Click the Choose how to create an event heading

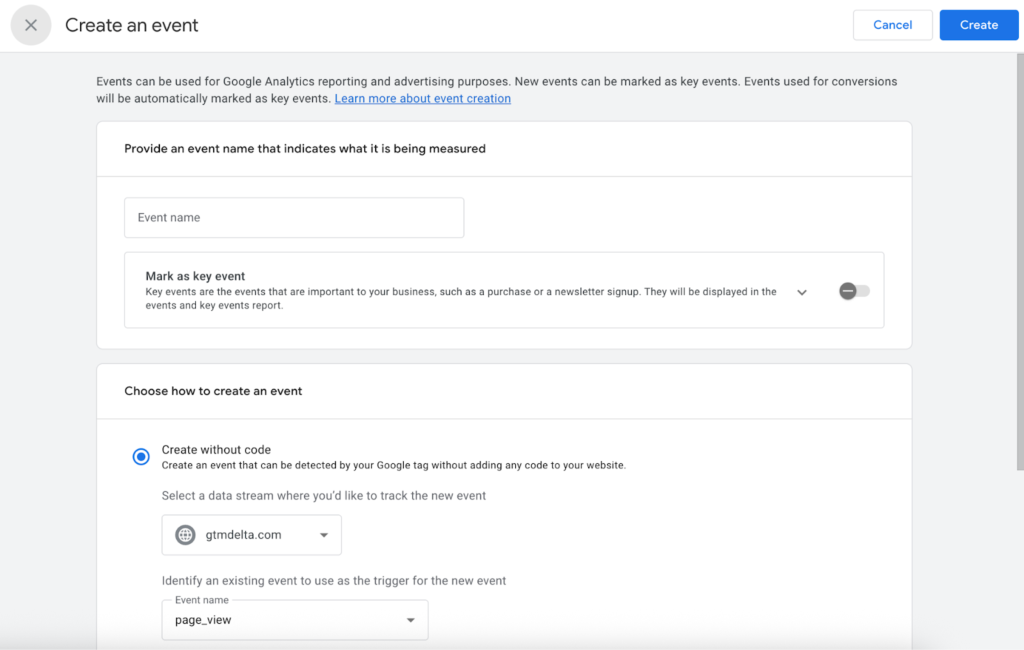click(213, 391)
